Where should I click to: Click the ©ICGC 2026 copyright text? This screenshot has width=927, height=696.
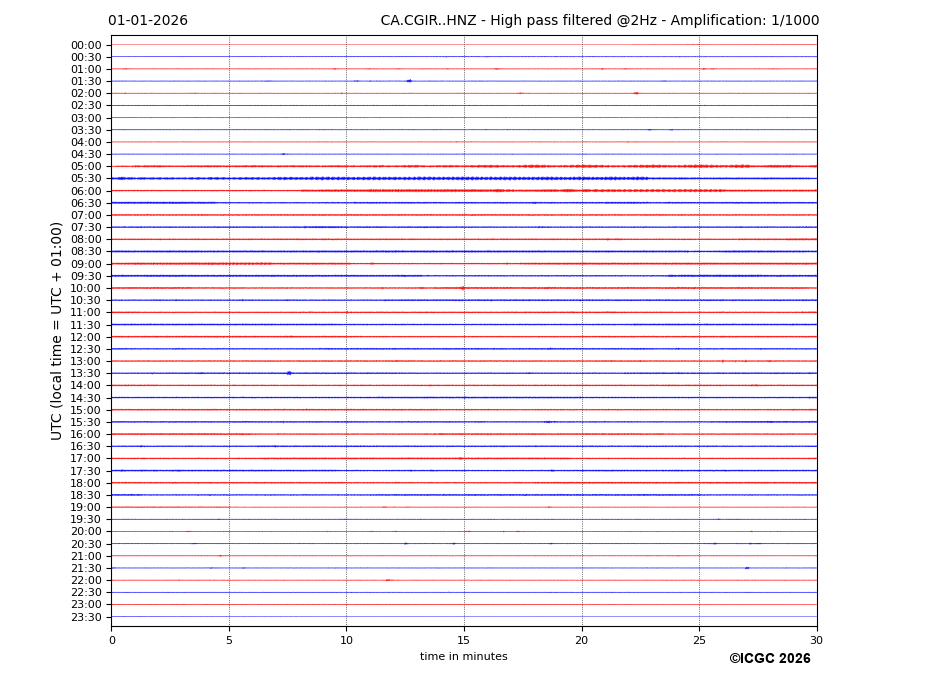point(769,659)
